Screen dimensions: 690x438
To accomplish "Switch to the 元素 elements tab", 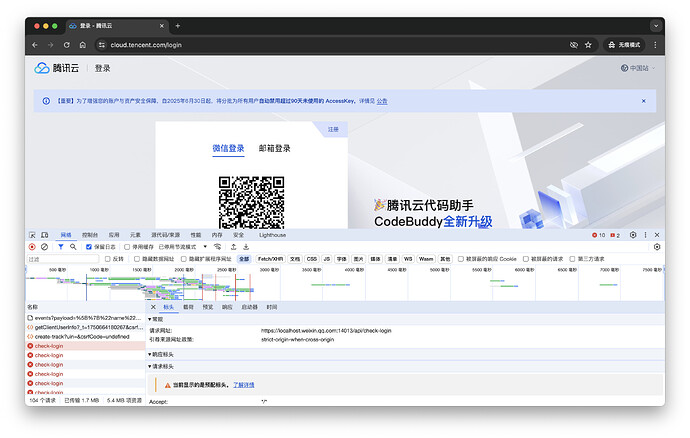I will click(135, 235).
